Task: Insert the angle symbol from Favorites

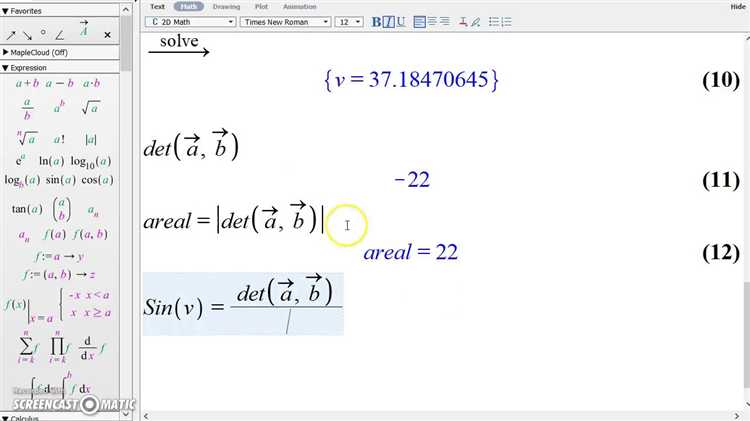Action: pyautogui.click(x=59, y=35)
